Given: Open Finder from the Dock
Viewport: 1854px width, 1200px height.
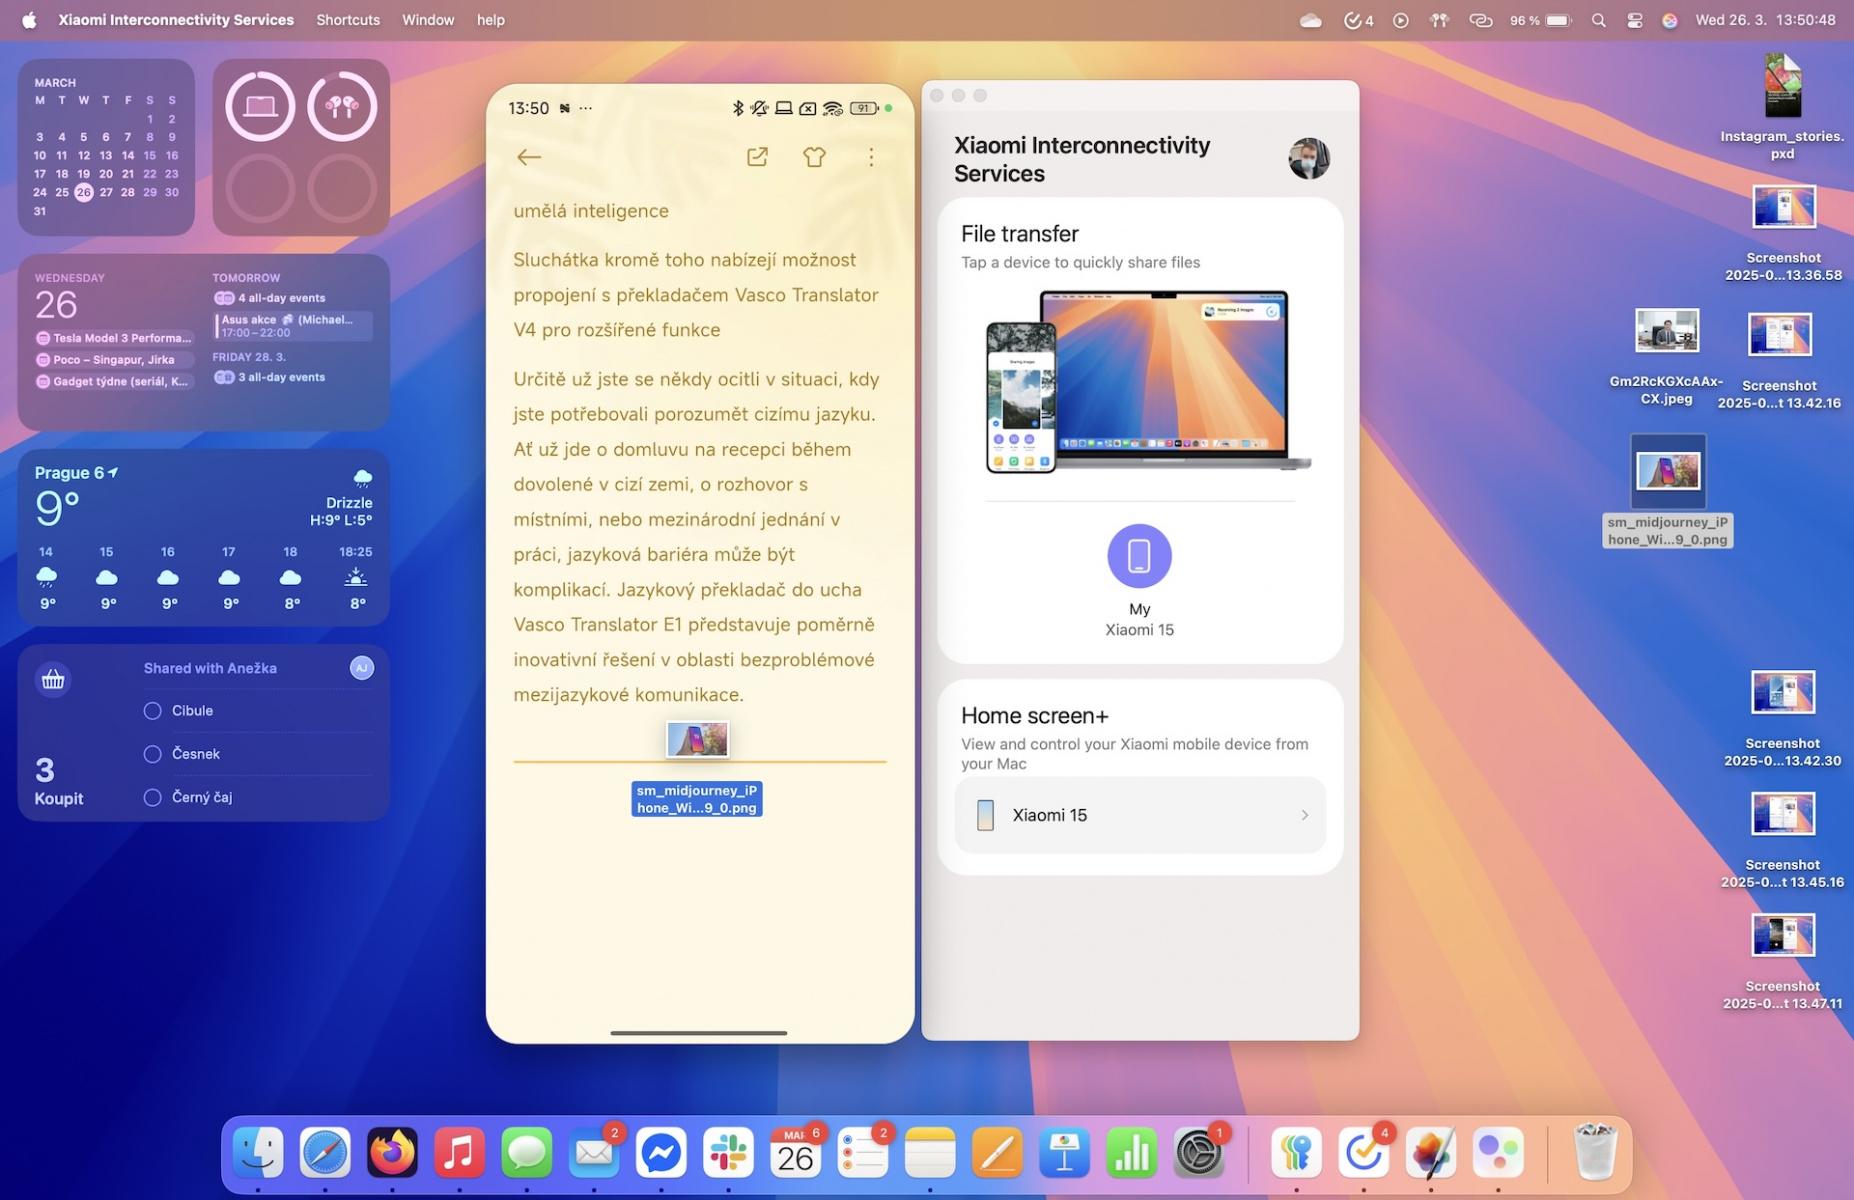Looking at the screenshot, I should pos(258,1153).
